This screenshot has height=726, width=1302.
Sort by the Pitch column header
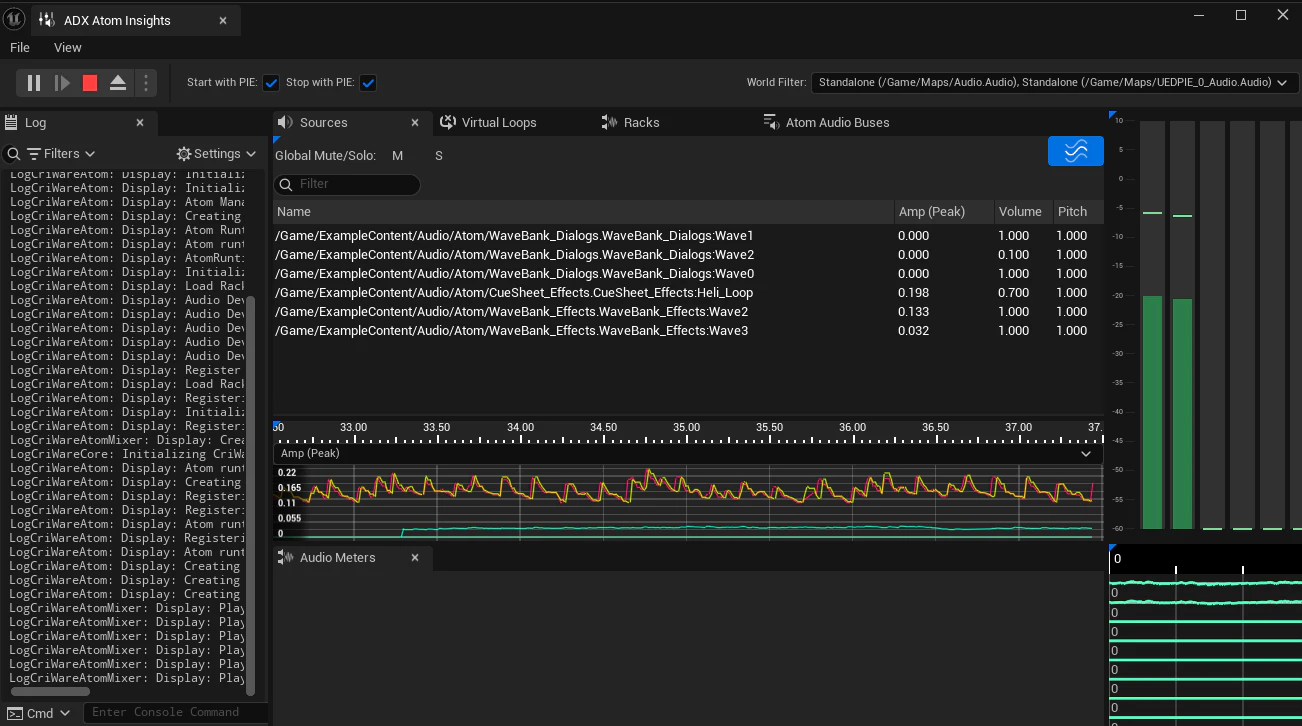coord(1078,211)
